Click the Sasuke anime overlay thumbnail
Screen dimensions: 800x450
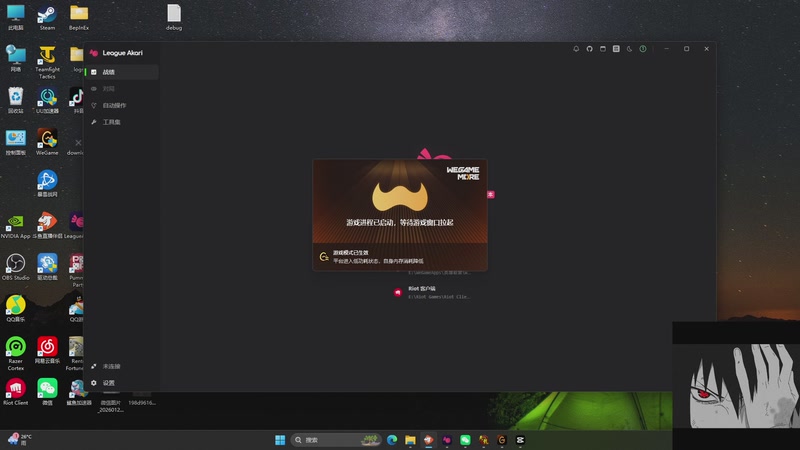pyautogui.click(x=736, y=386)
